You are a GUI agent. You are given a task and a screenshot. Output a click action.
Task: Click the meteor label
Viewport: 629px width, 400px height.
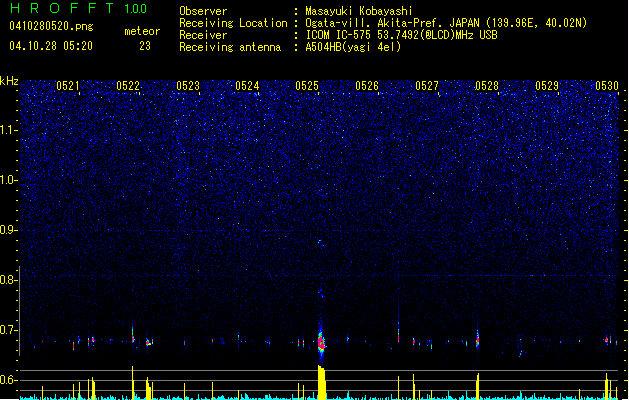coord(142,31)
